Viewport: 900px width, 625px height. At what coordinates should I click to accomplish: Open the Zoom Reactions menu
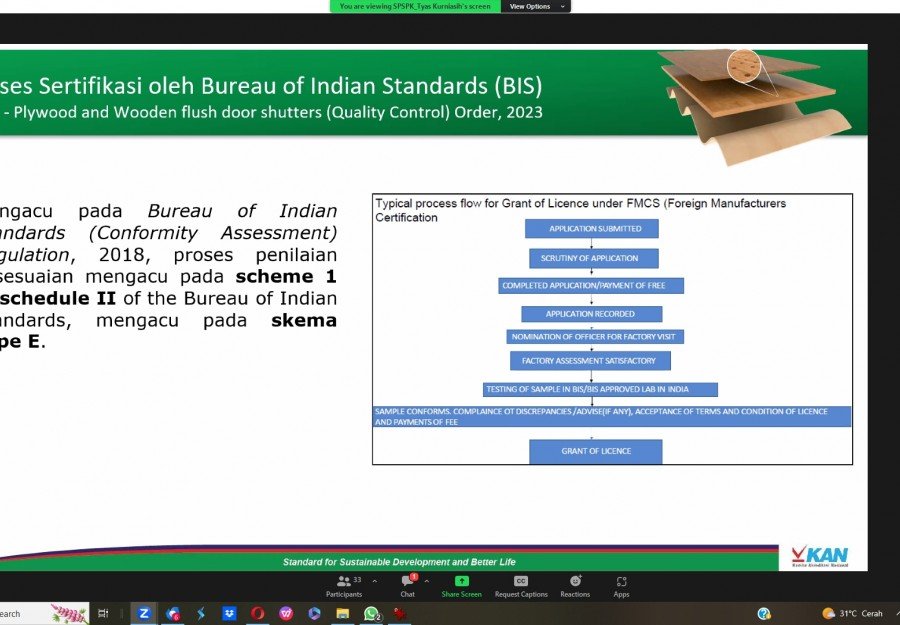click(x=575, y=587)
